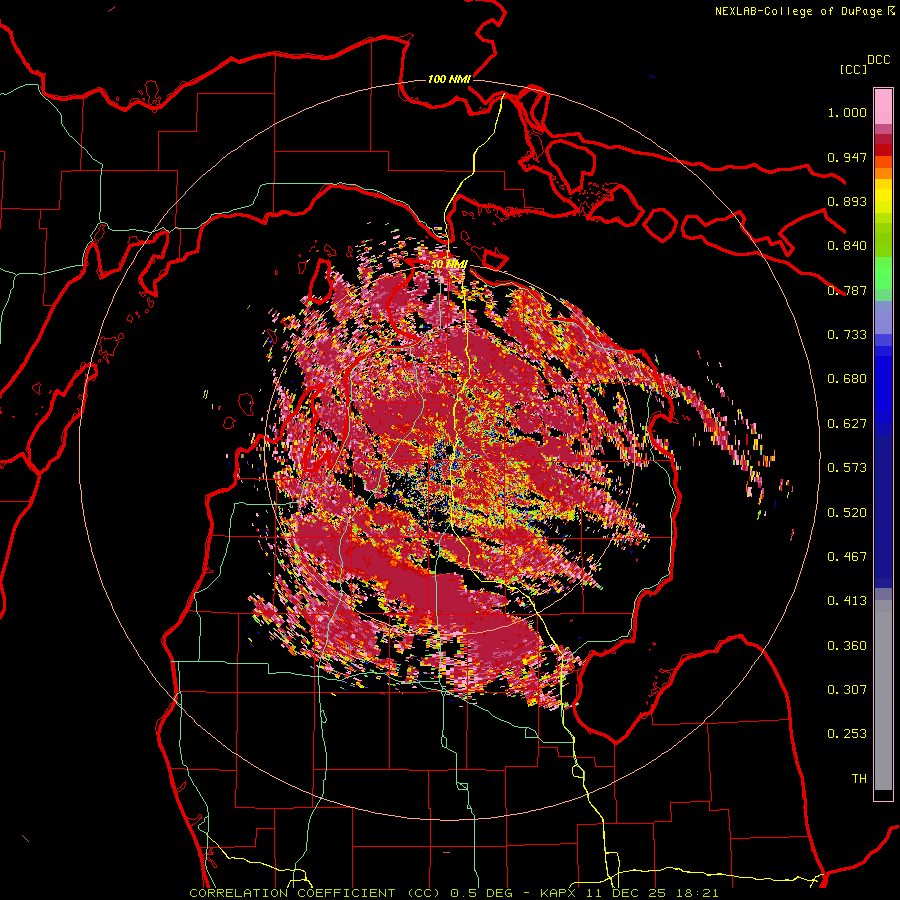Viewport: 900px width, 900px height.
Task: Click the [CC] unit label
Action: tap(853, 69)
